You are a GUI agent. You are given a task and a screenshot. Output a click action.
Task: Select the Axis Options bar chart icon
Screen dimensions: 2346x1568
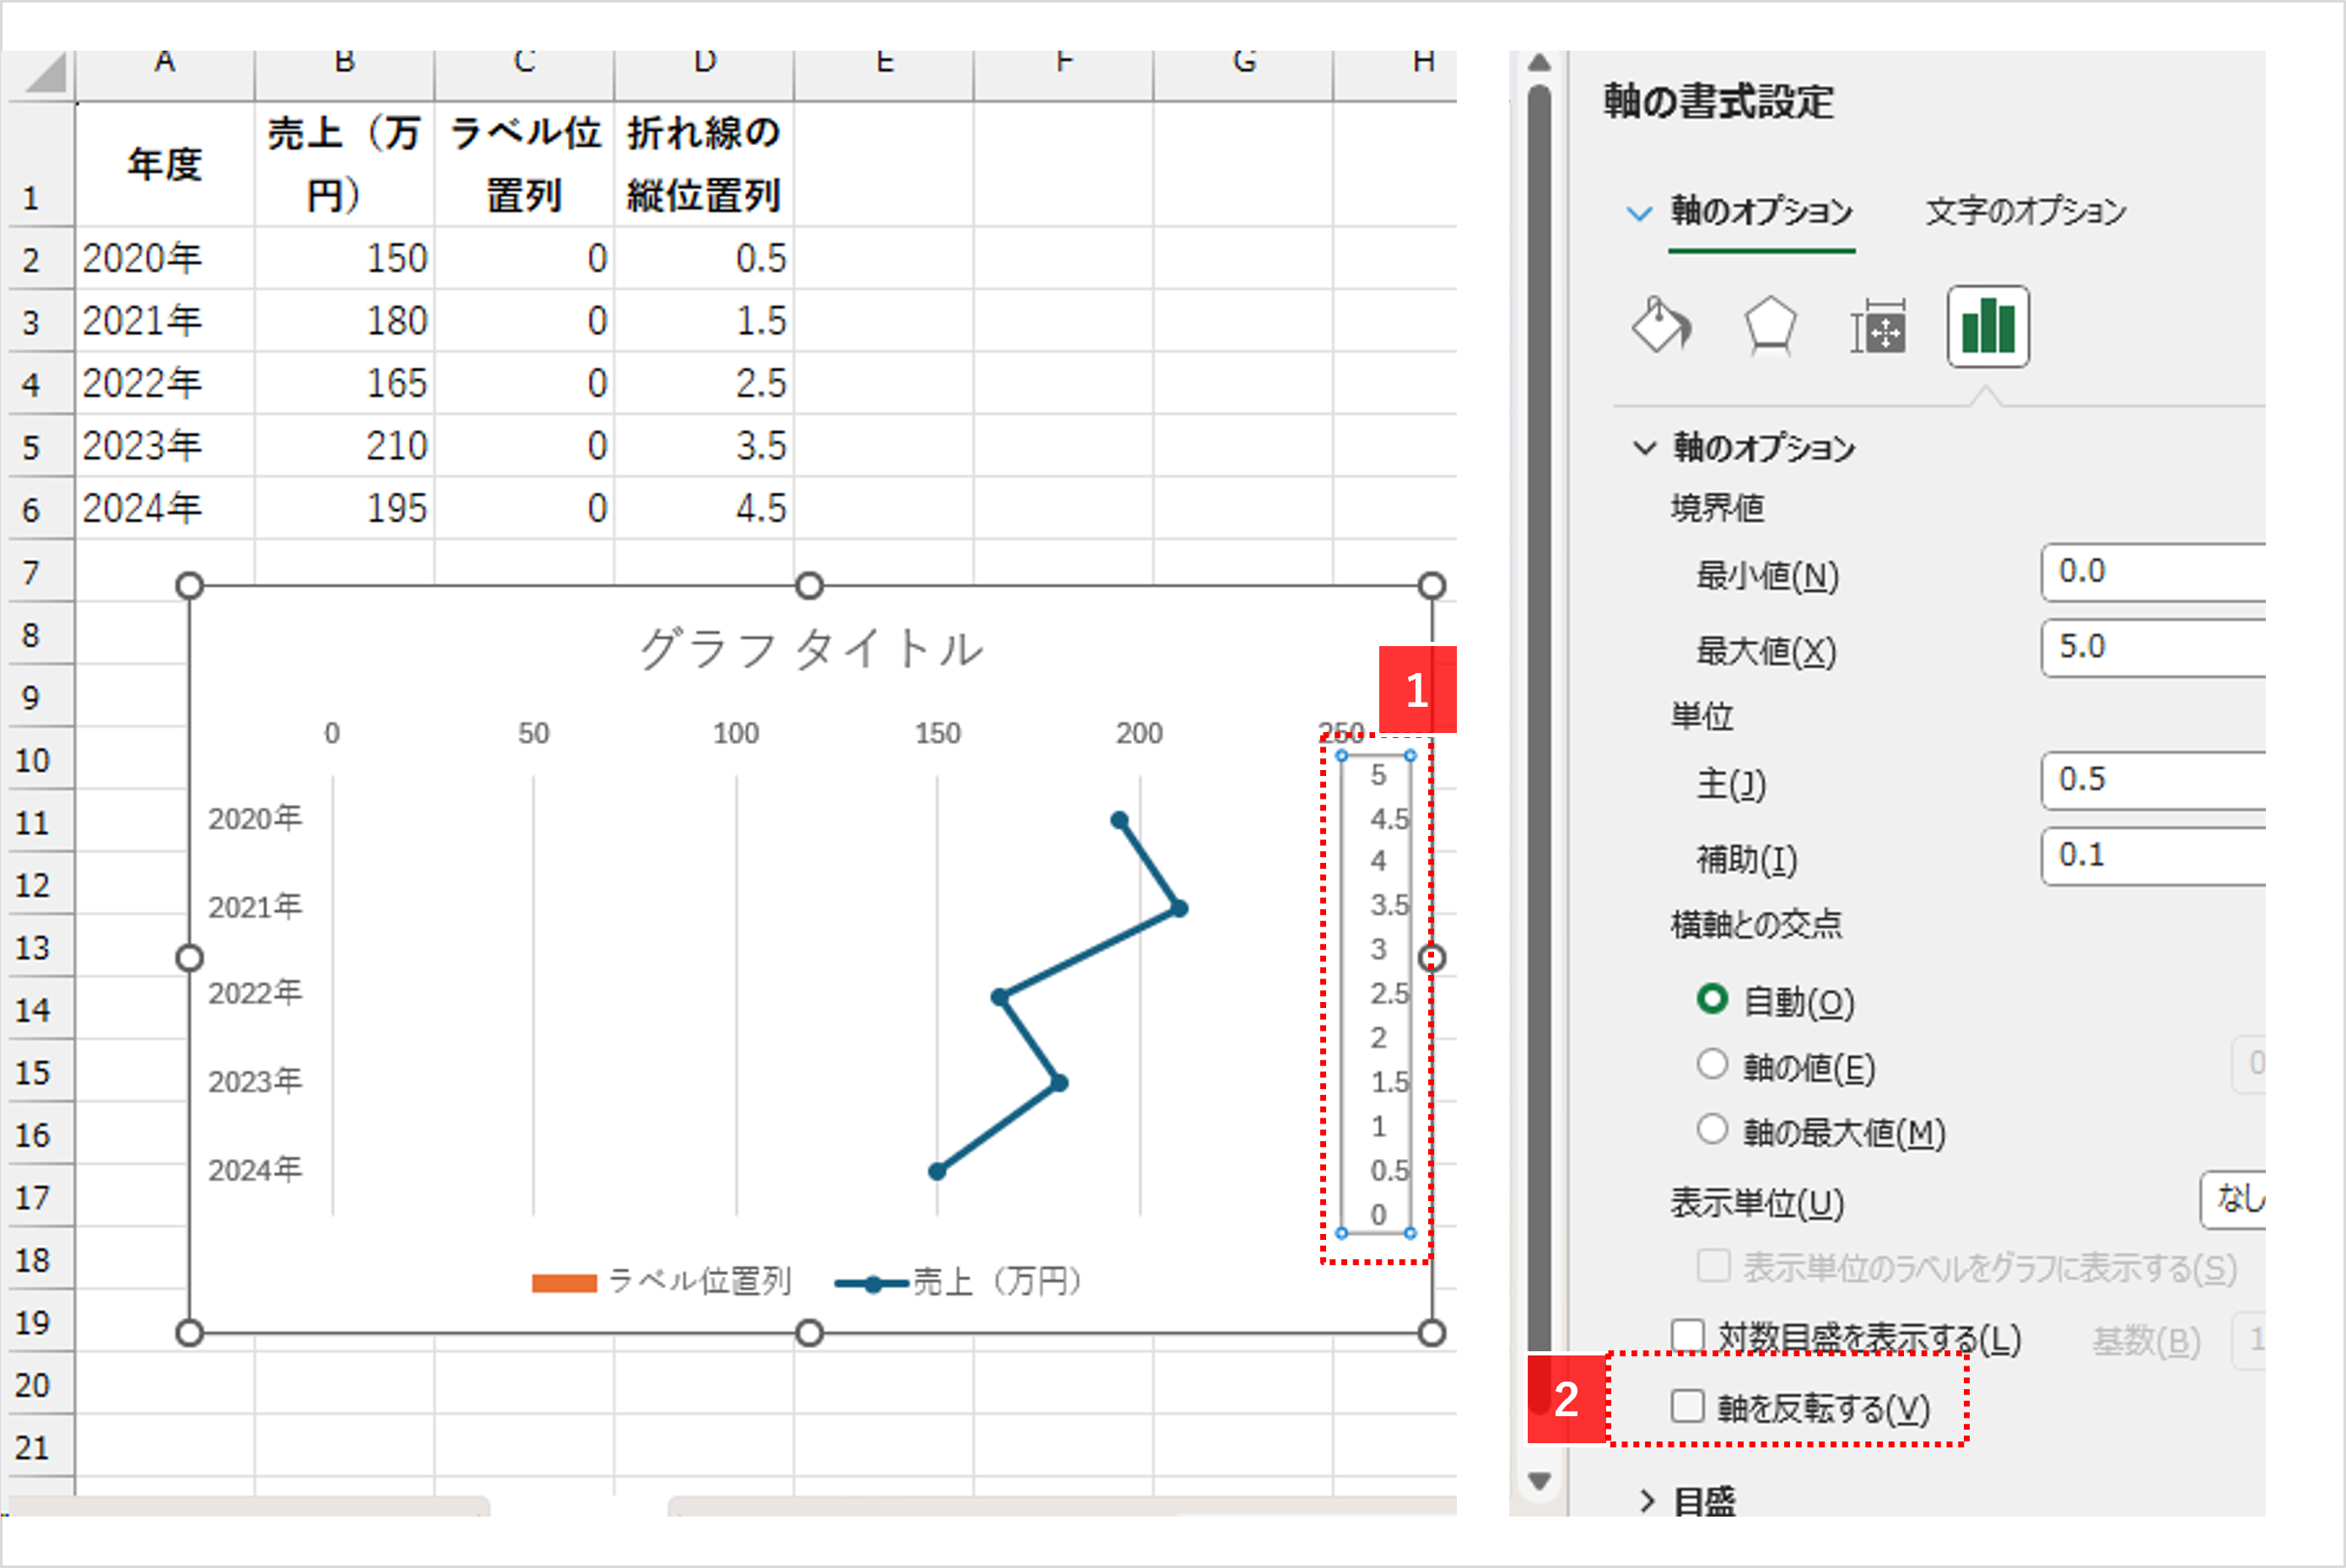[x=1987, y=327]
